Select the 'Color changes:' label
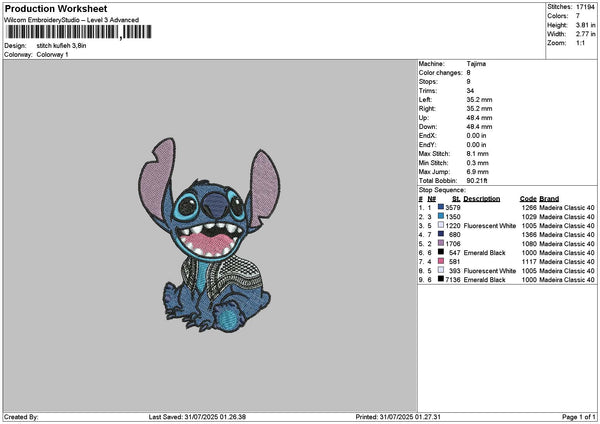Screen dimensions: 600x424 (x=440, y=73)
